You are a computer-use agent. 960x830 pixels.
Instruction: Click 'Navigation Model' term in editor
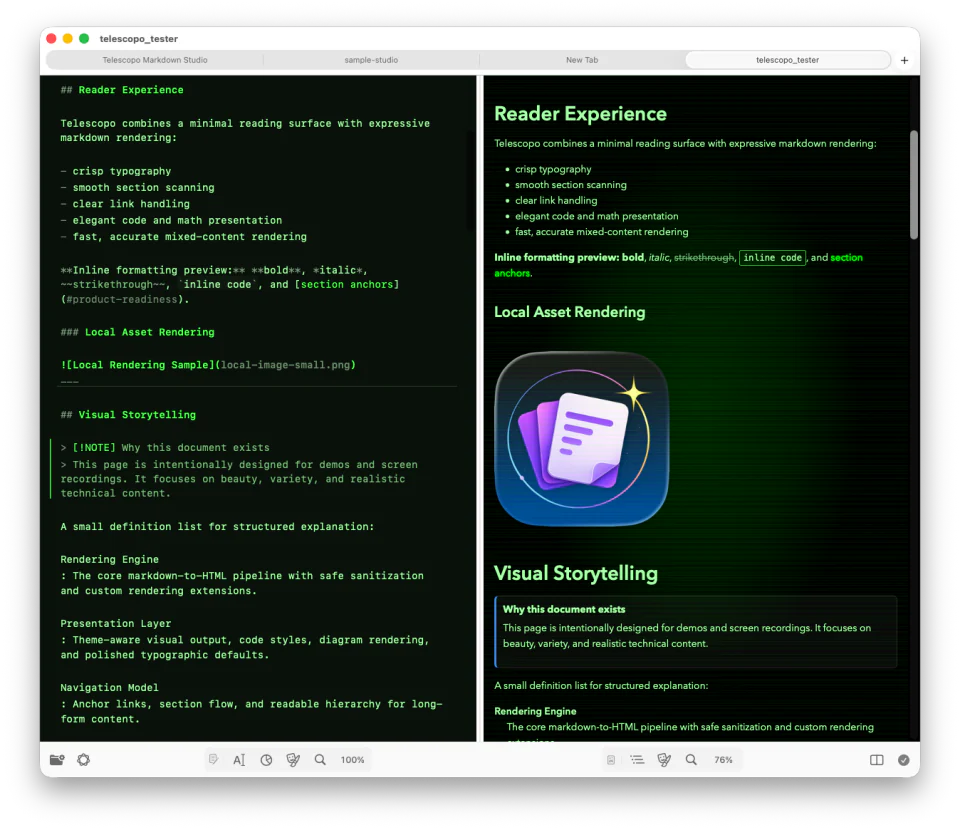click(109, 688)
